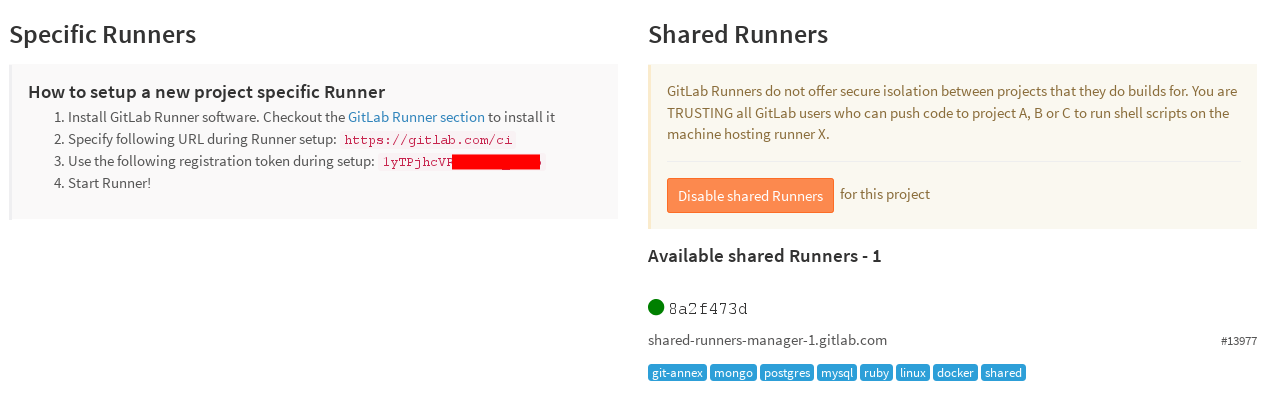Image resolution: width=1275 pixels, height=398 pixels.
Task: Click the Disable shared Runners button
Action: point(750,196)
